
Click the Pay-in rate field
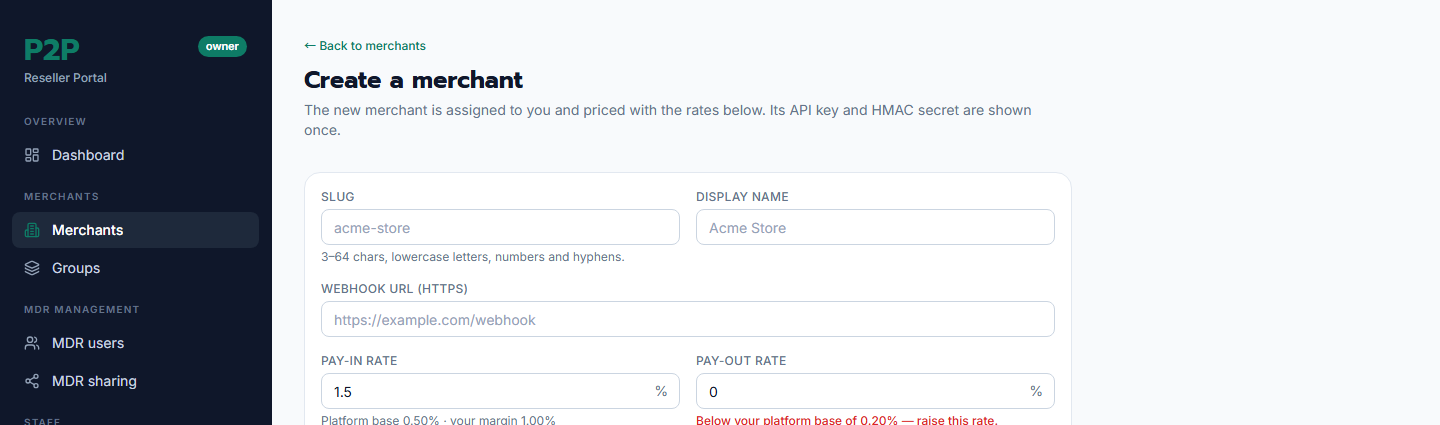[500, 391]
